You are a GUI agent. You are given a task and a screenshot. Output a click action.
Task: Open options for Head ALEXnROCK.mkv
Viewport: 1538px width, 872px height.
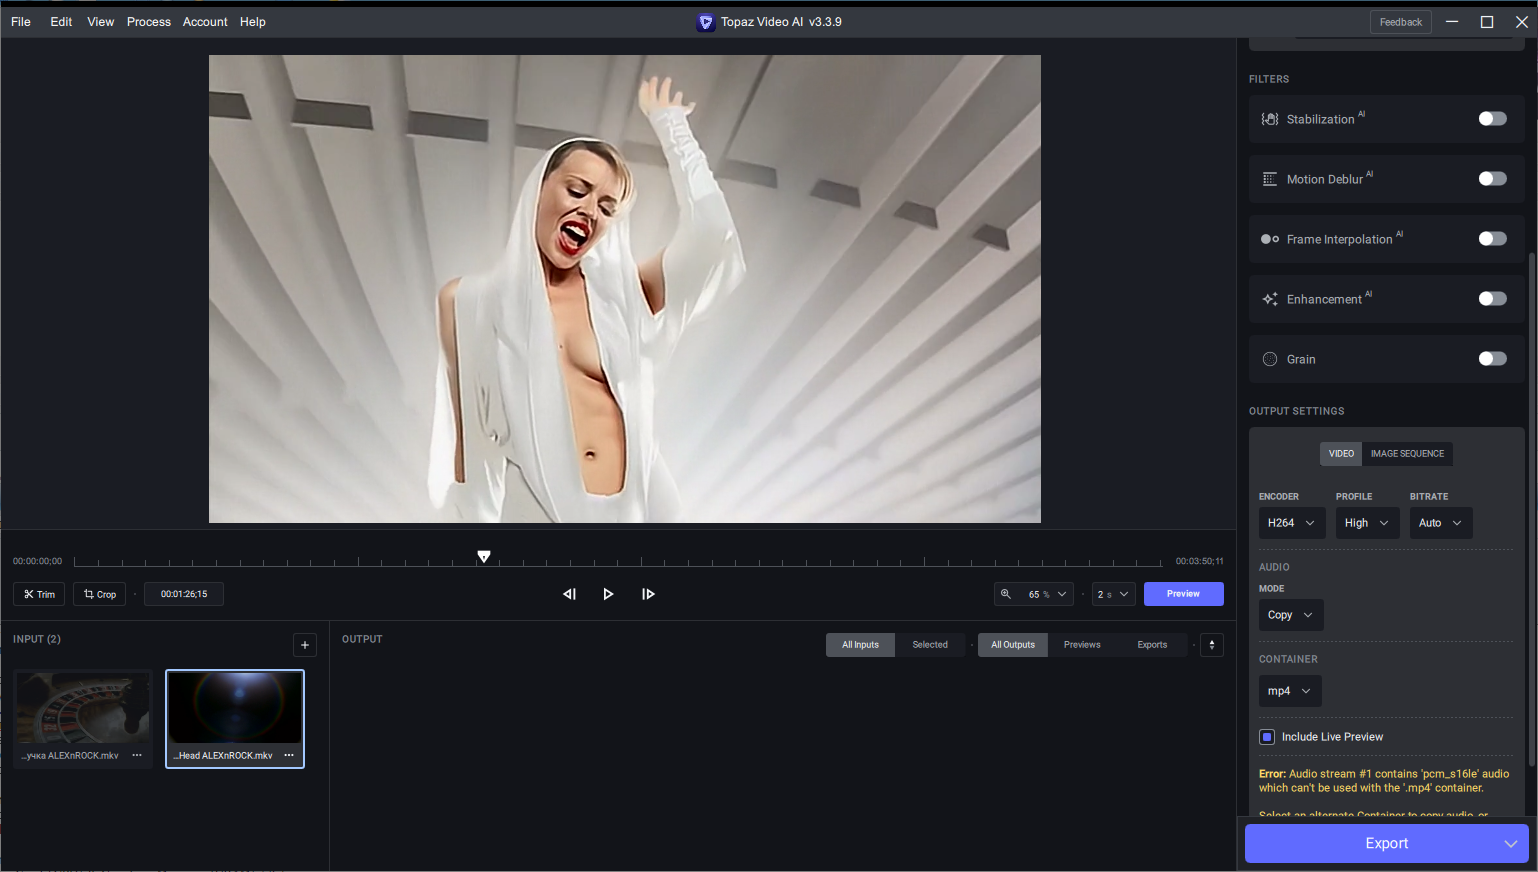289,755
